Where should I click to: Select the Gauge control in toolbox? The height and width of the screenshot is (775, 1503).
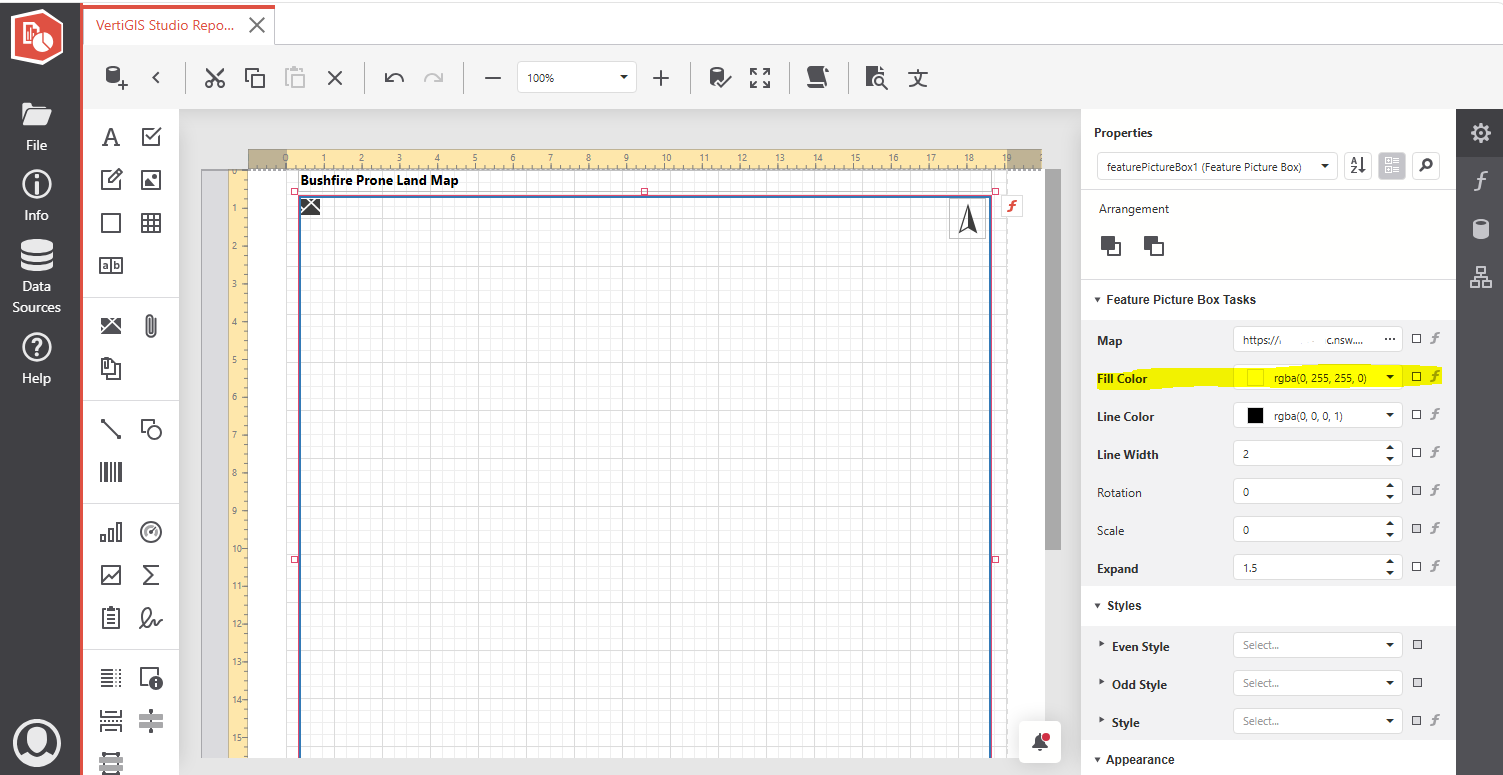(151, 531)
